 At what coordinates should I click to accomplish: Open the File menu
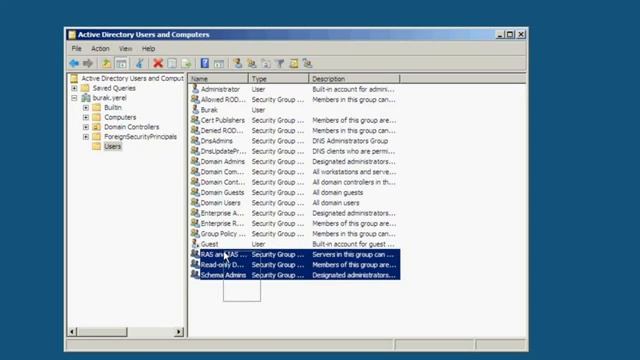[76, 49]
